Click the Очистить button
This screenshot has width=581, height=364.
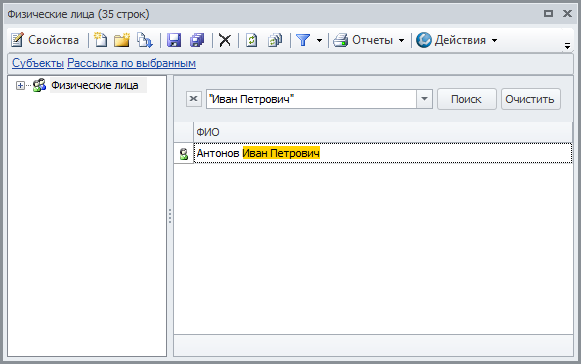click(x=531, y=99)
